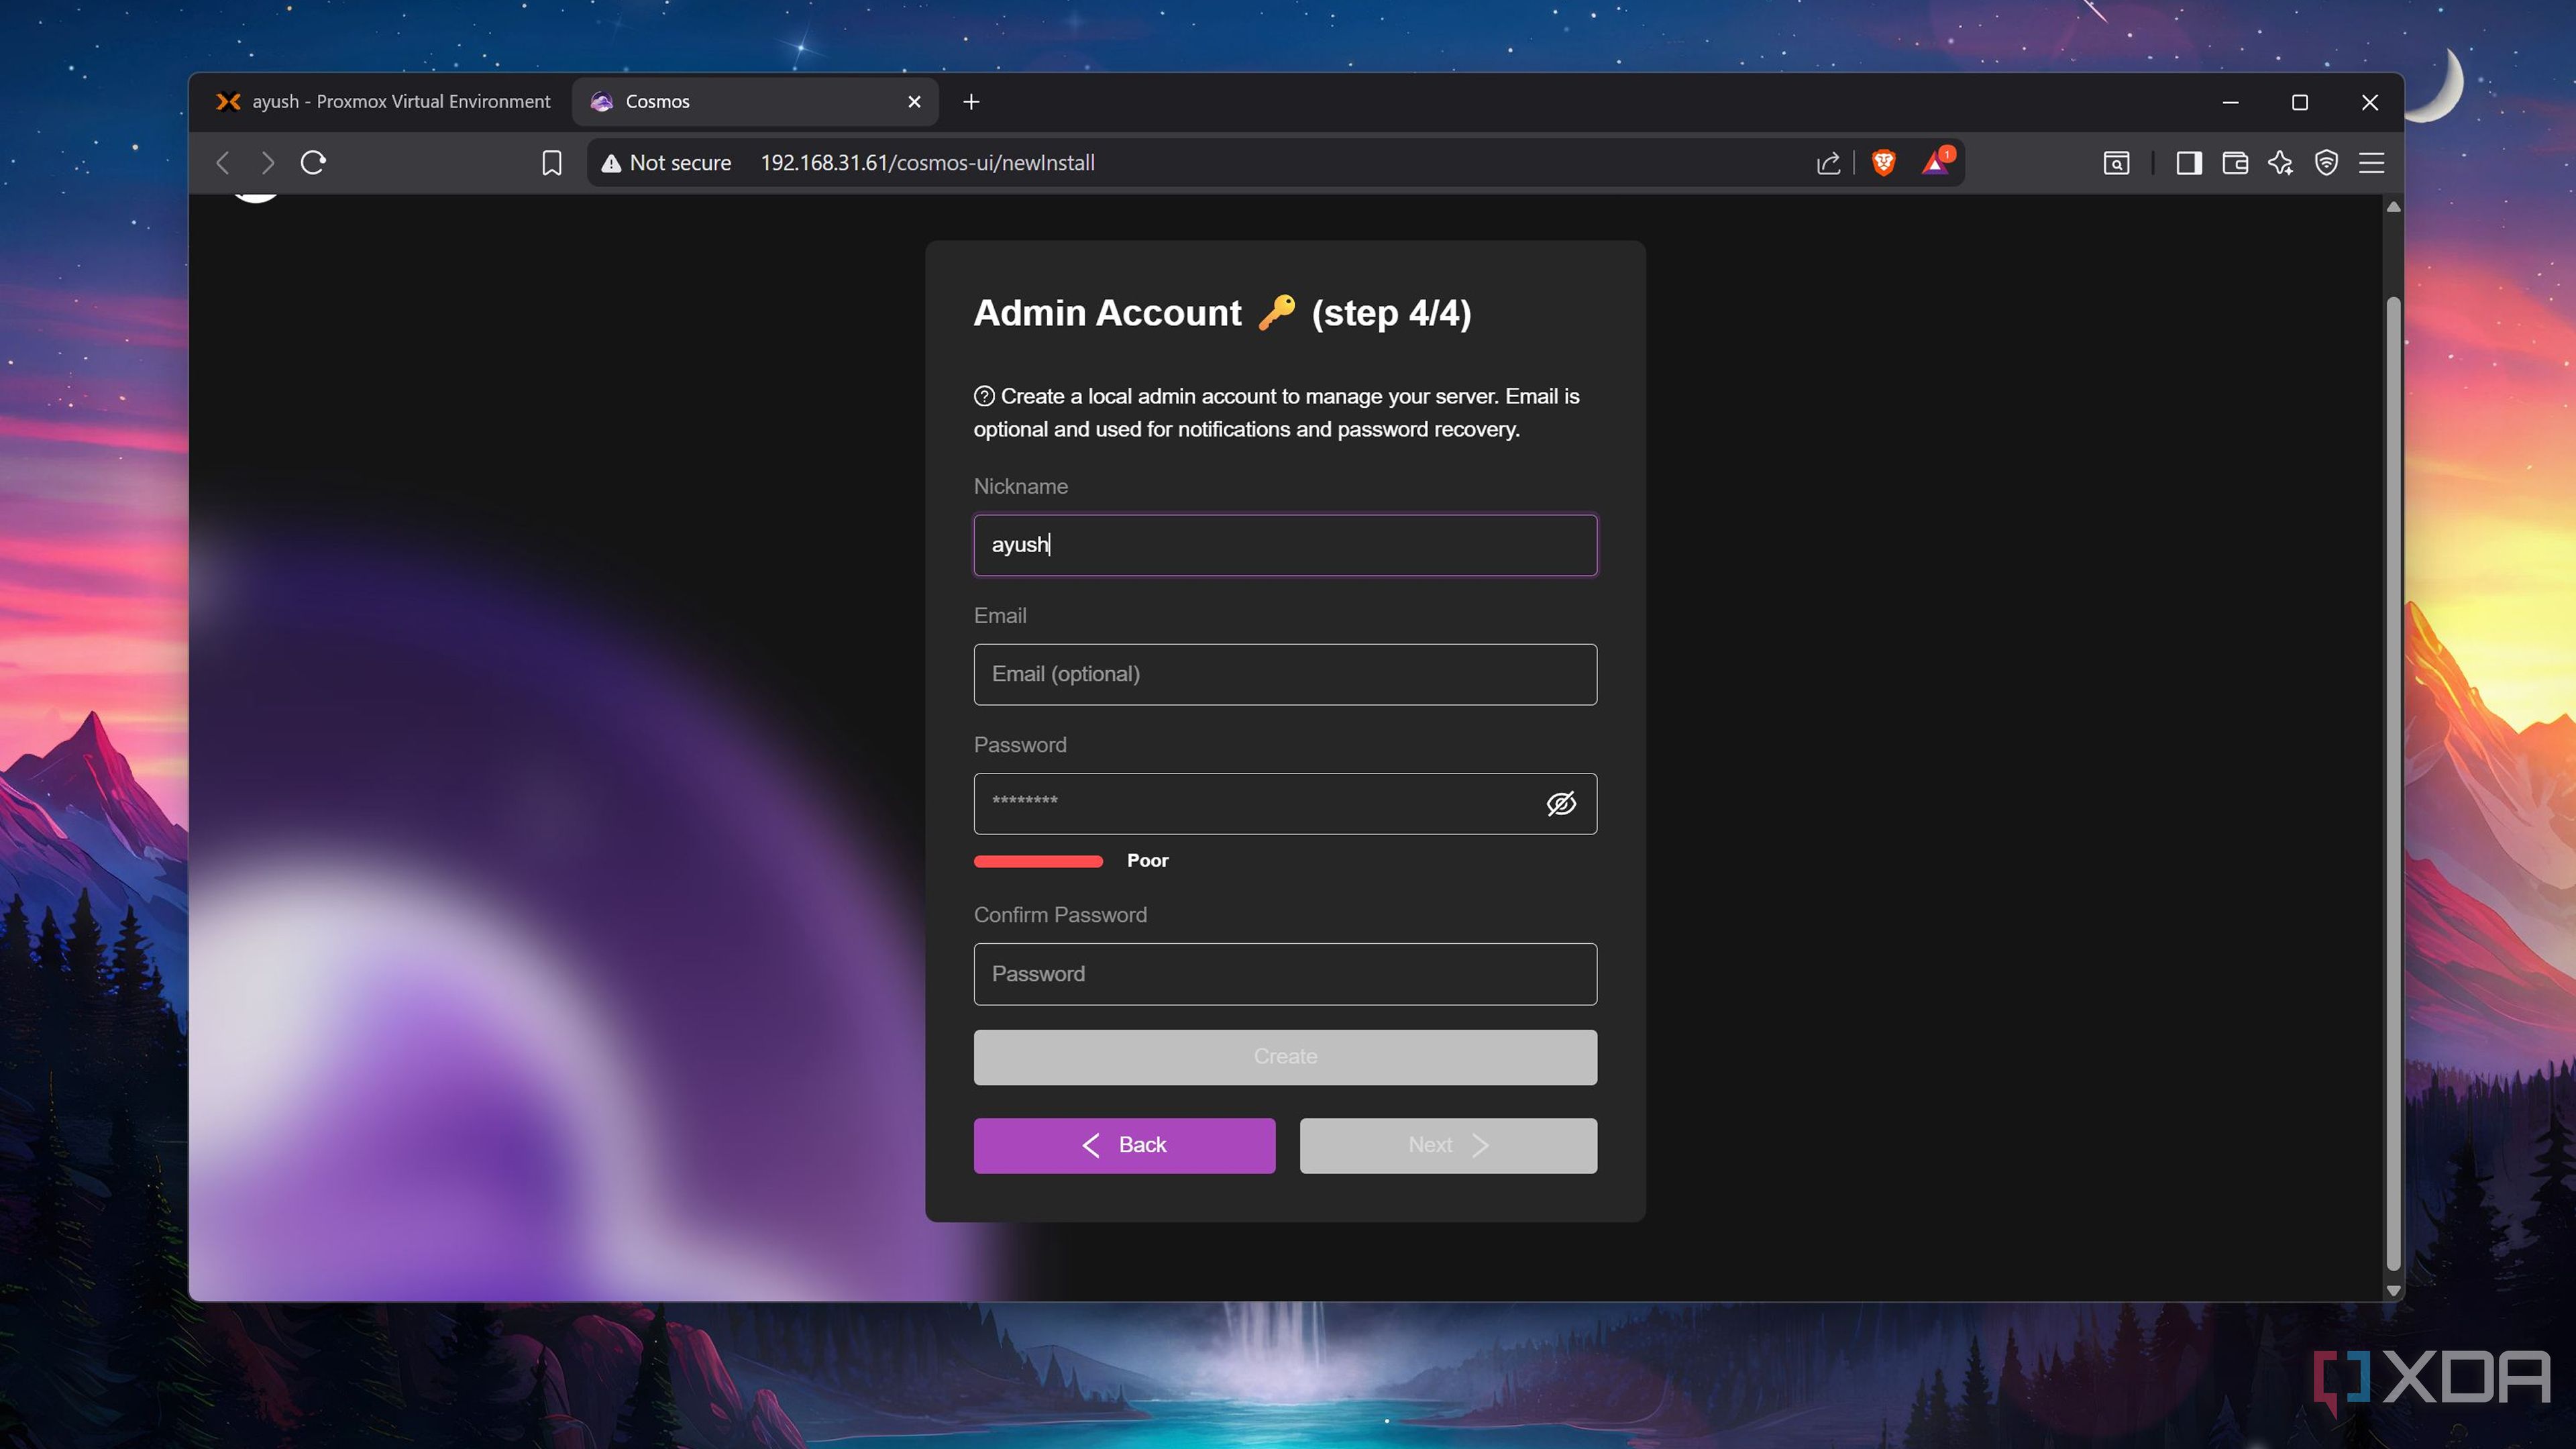
Task: Click the Next button
Action: click(x=1448, y=1145)
